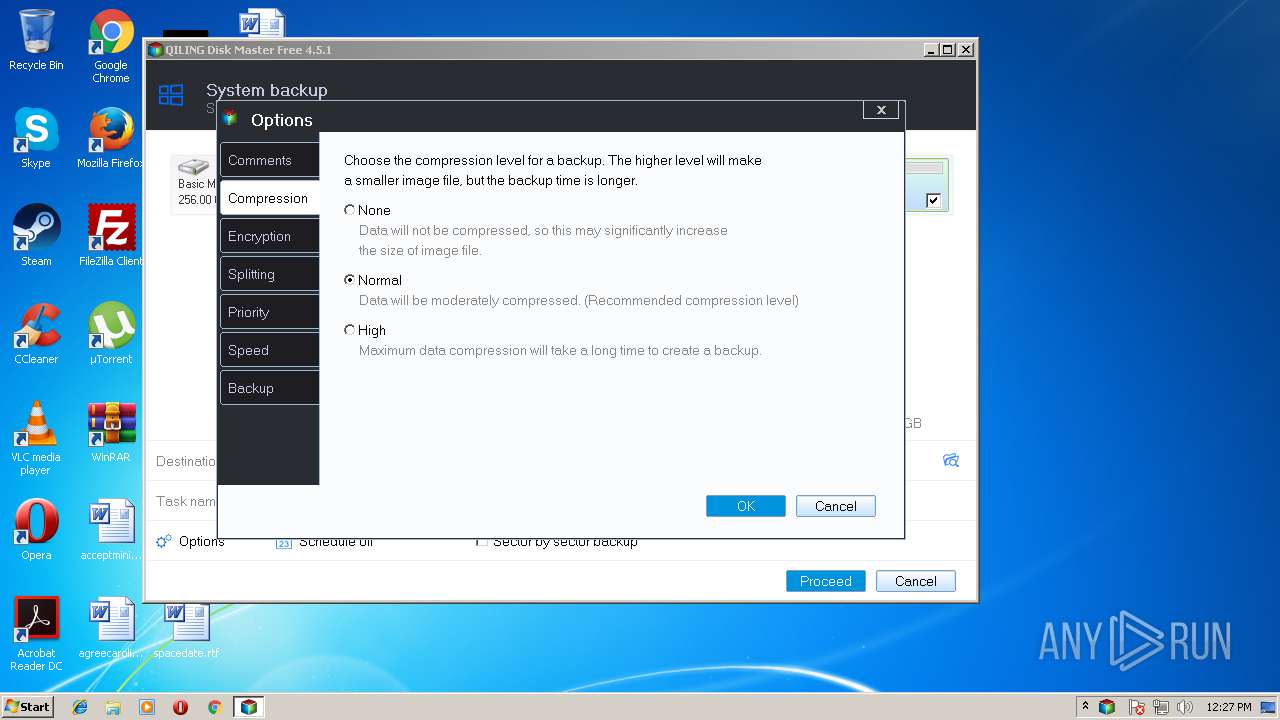1280x720 pixels.
Task: Select the None compression radio button
Action: (x=349, y=210)
